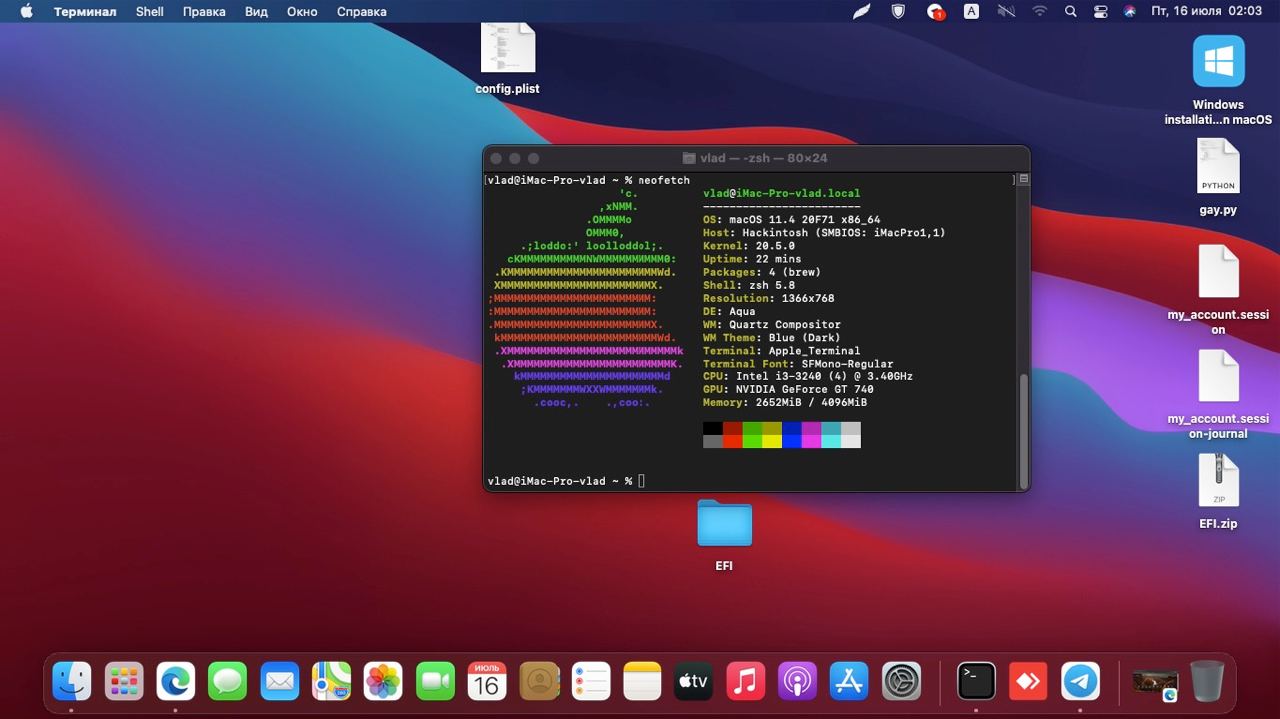
Task: Click the bright green color block in neofetch output
Action: click(x=752, y=441)
